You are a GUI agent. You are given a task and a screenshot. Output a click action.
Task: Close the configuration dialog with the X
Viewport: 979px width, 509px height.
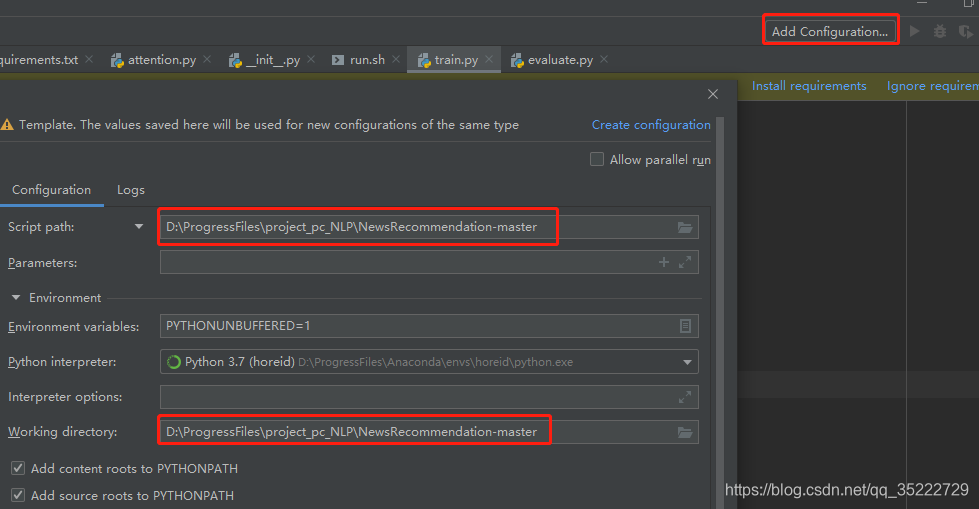(x=713, y=94)
